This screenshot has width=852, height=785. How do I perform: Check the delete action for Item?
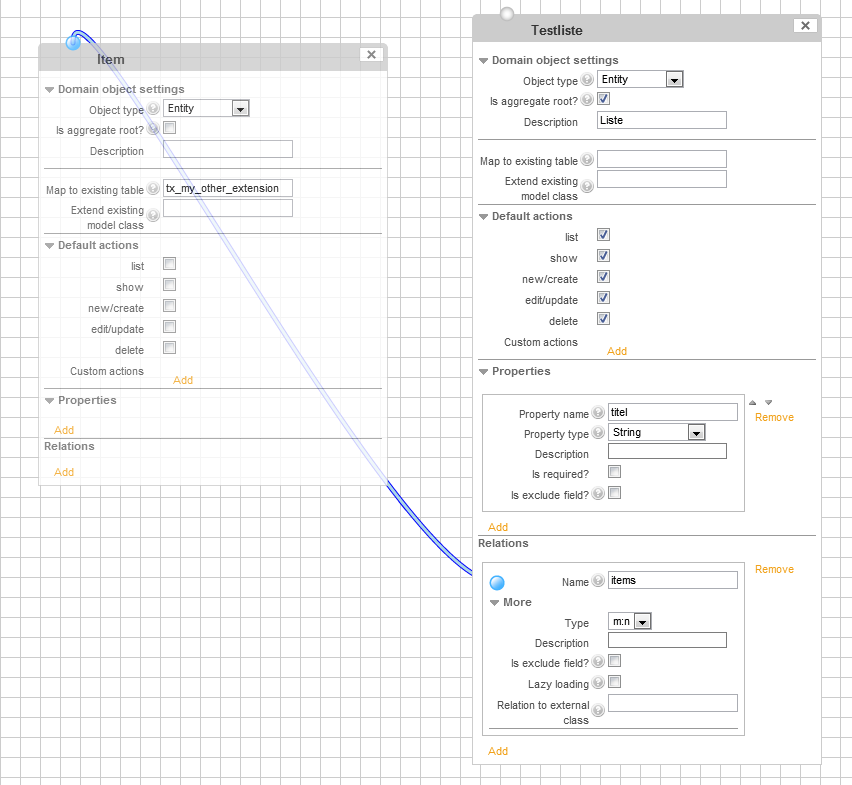[x=170, y=348]
